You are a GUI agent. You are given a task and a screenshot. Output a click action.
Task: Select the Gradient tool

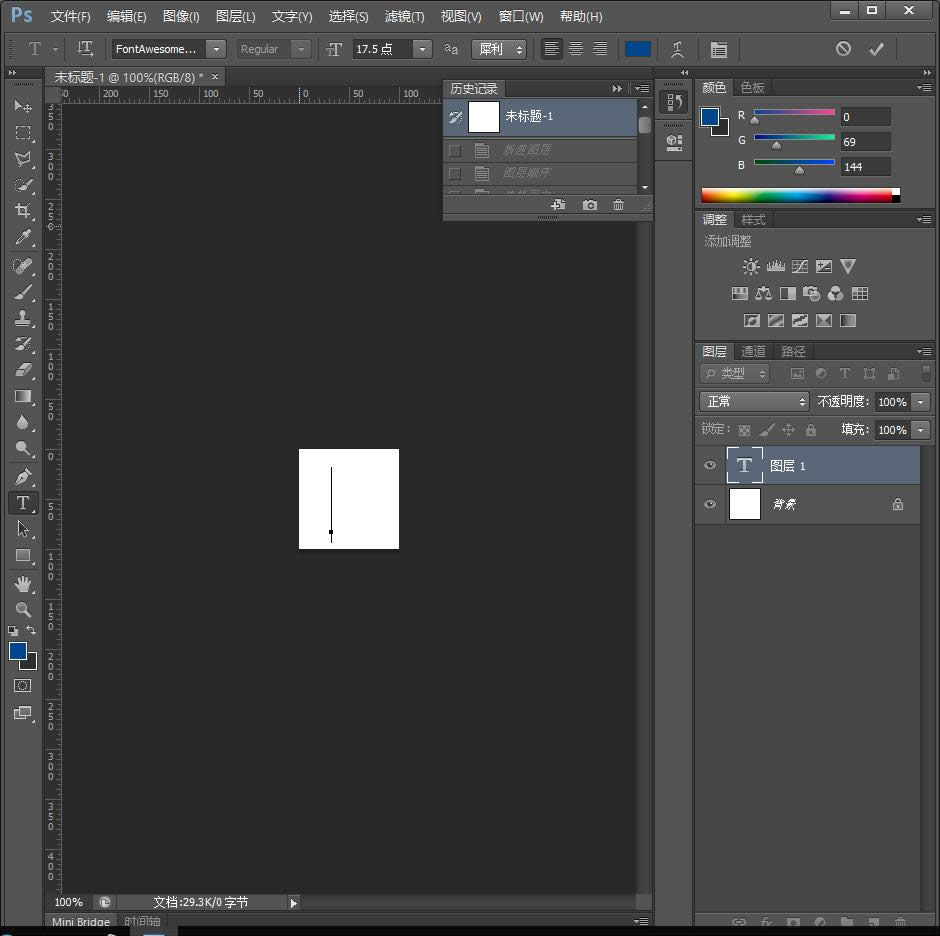(x=23, y=397)
